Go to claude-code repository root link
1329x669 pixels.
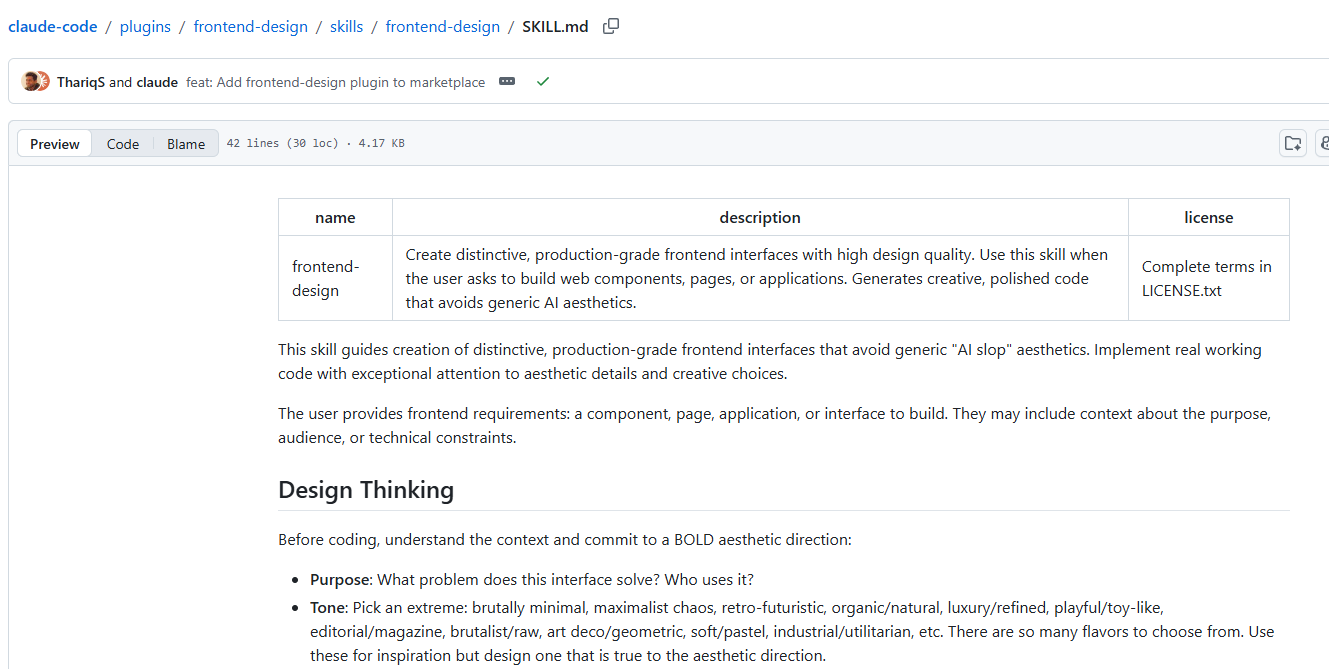pyautogui.click(x=53, y=27)
